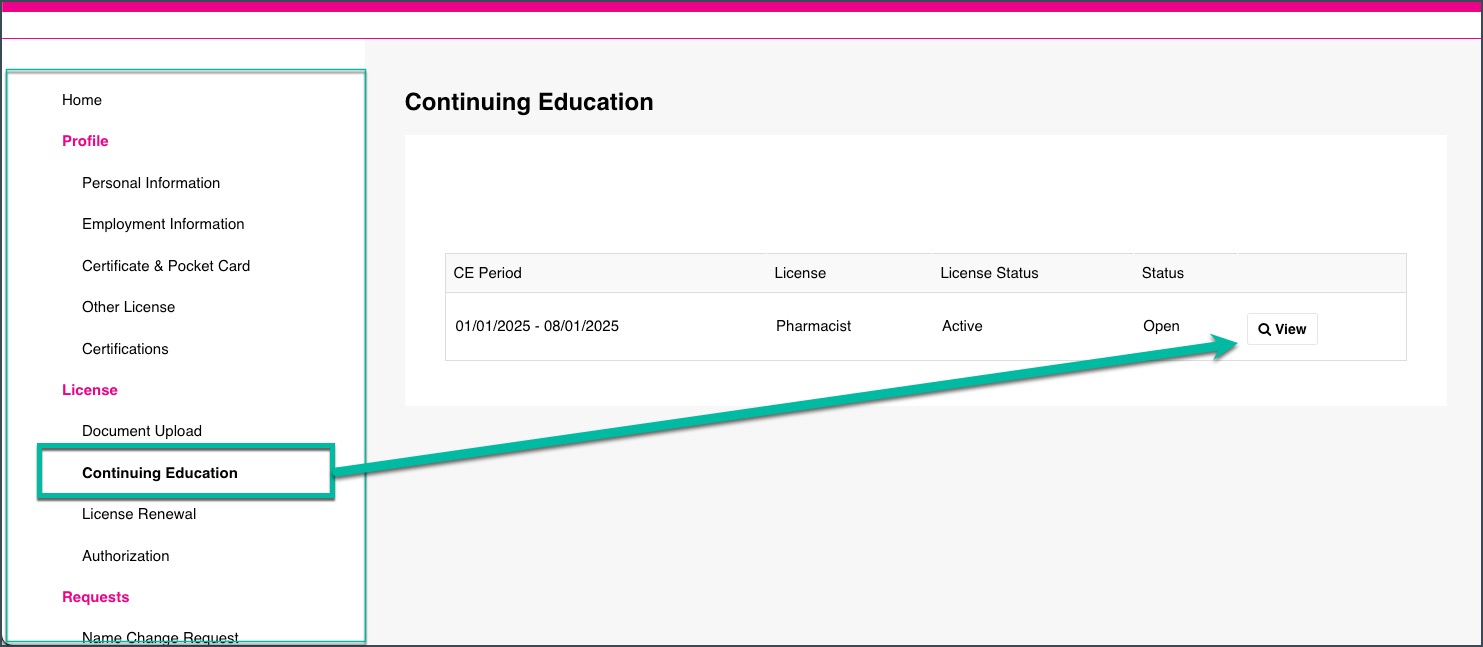1483x647 pixels.
Task: Open Name Change Request item
Action: [160, 638]
